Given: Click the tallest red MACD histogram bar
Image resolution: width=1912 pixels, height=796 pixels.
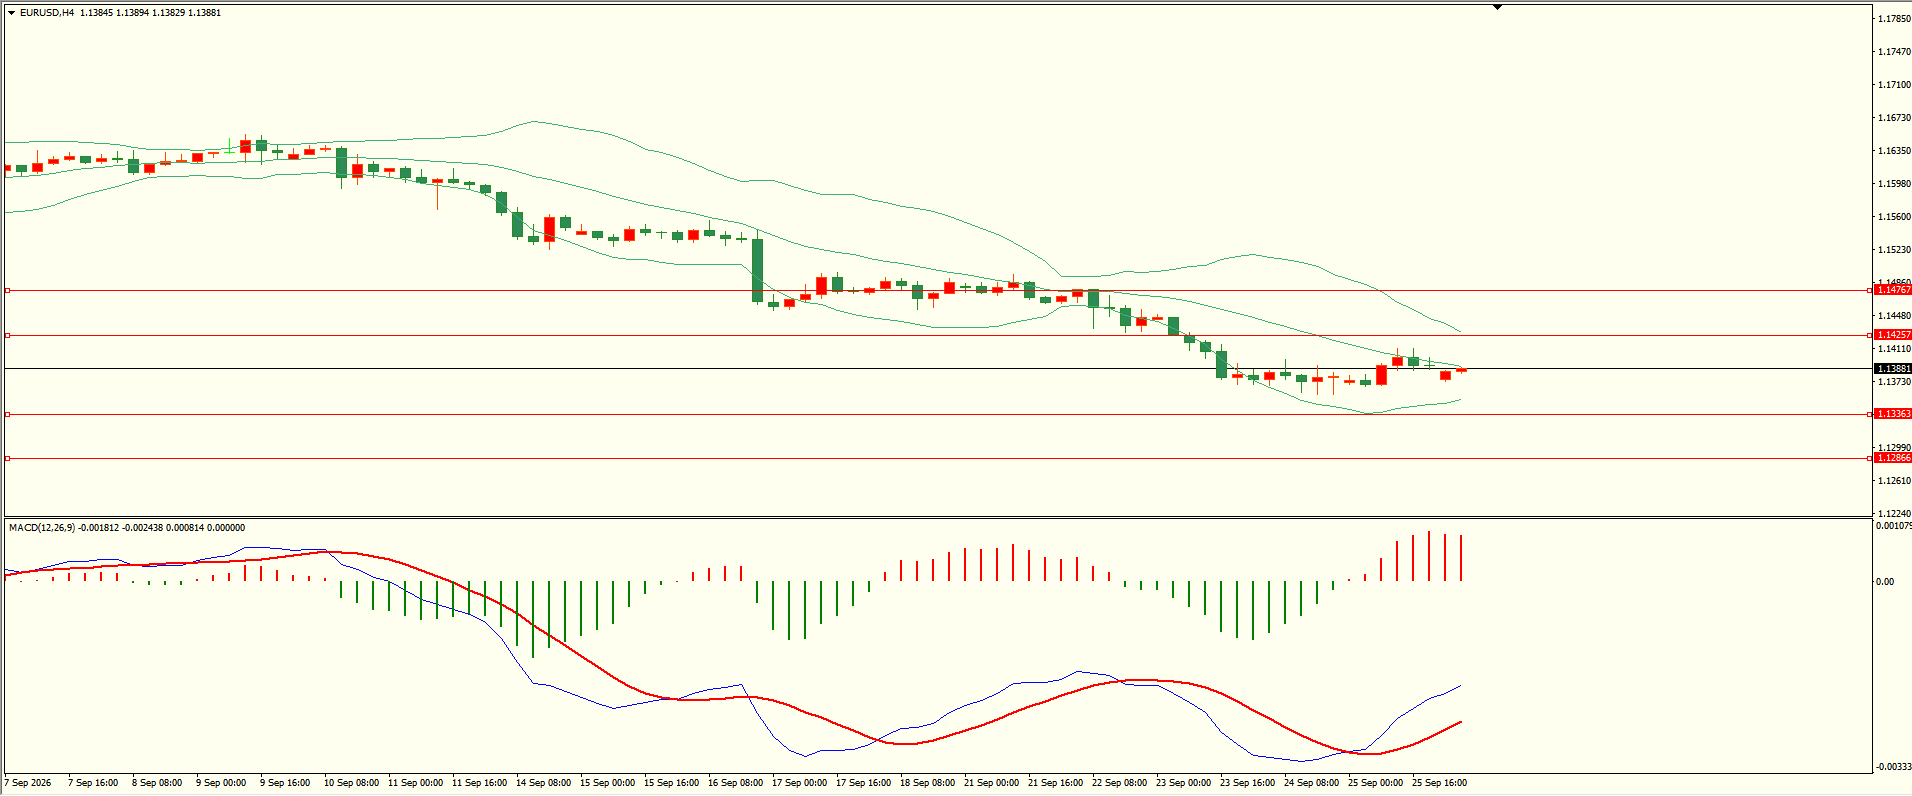Looking at the screenshot, I should point(1429,556).
